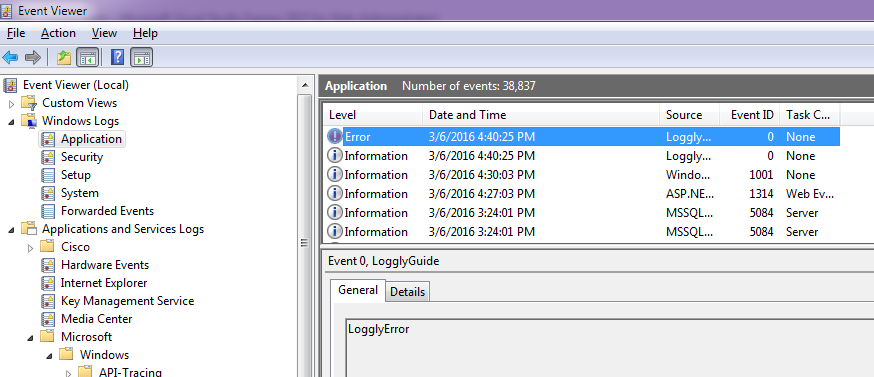Select the ASP.NET event 1314 row
Image resolution: width=874 pixels, height=377 pixels.
(x=582, y=194)
